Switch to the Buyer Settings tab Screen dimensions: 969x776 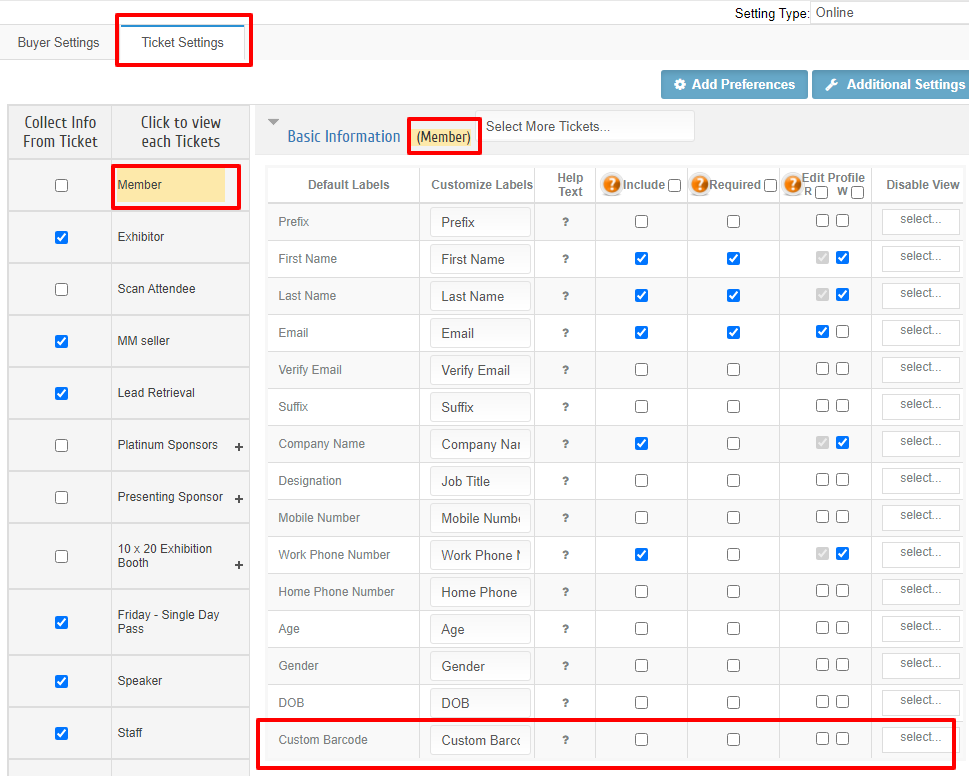pyautogui.click(x=59, y=43)
